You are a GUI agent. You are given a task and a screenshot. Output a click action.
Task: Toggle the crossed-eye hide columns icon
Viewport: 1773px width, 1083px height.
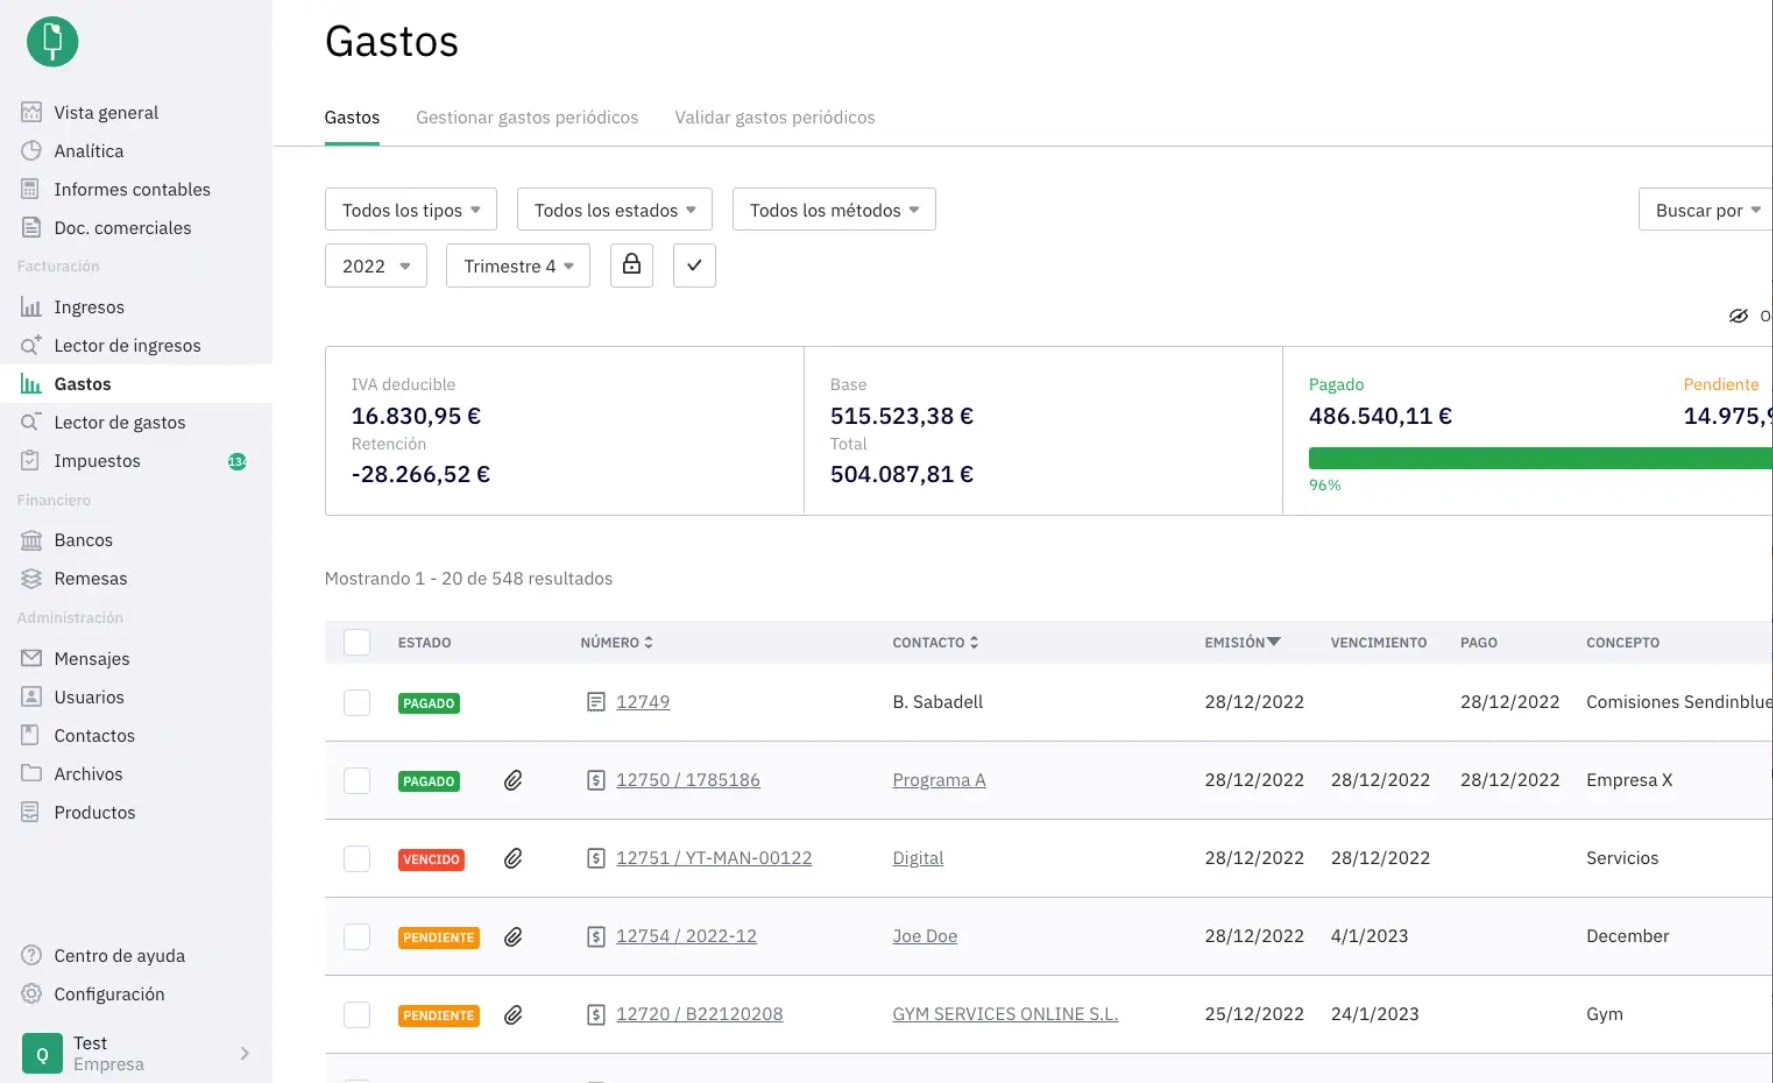[1739, 316]
